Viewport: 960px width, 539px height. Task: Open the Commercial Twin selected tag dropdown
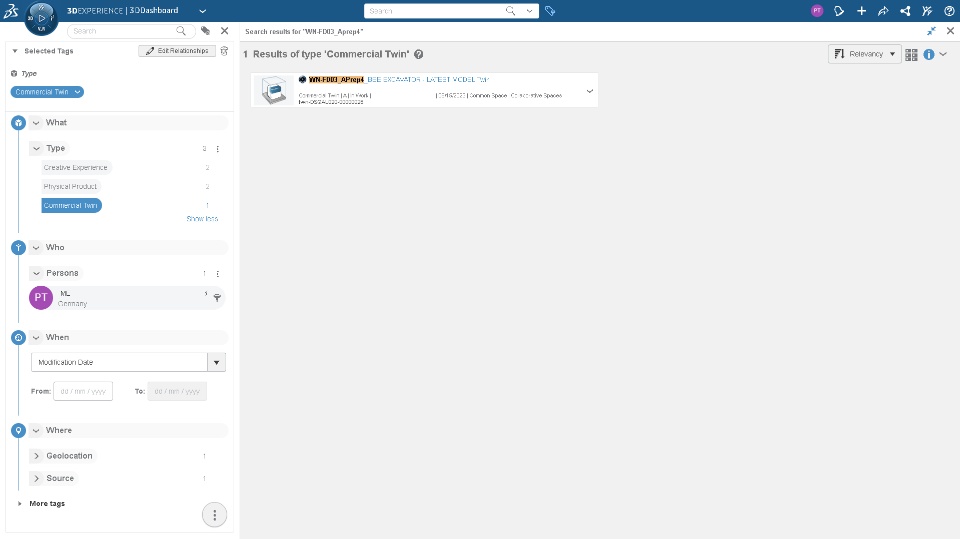tap(77, 92)
